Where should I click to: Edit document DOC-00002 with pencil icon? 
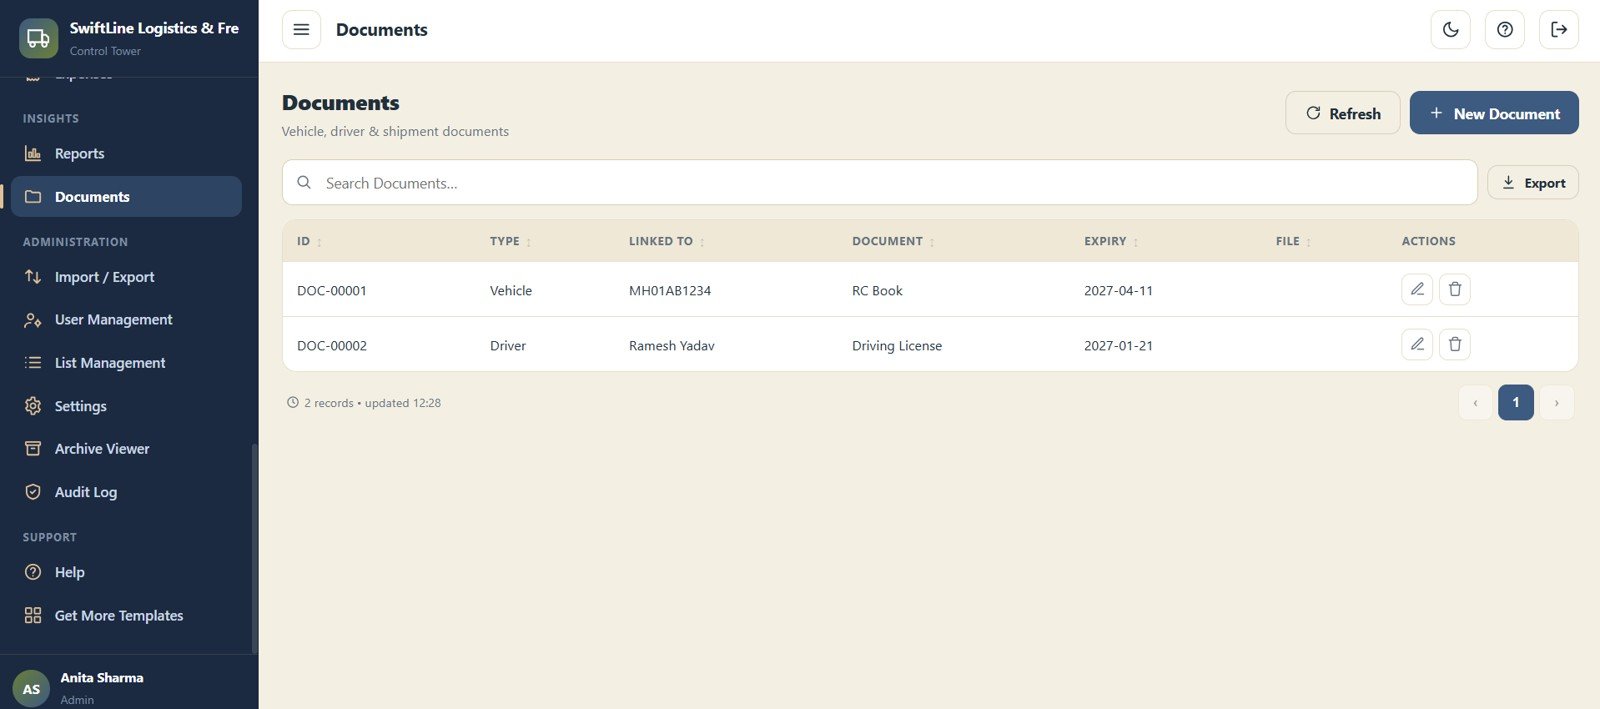(x=1417, y=344)
